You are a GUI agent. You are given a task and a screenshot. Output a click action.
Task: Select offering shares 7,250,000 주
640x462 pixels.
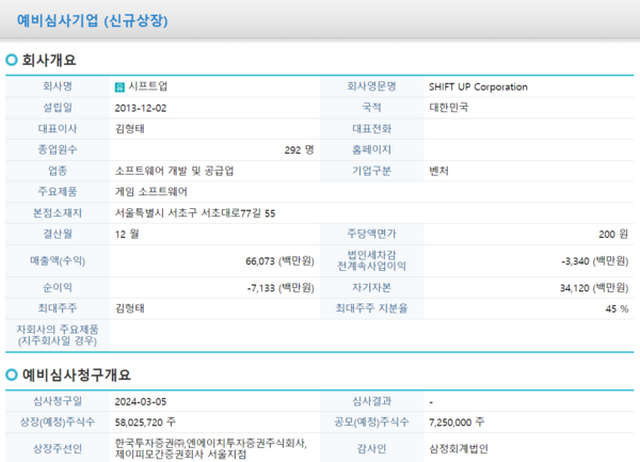tap(456, 422)
